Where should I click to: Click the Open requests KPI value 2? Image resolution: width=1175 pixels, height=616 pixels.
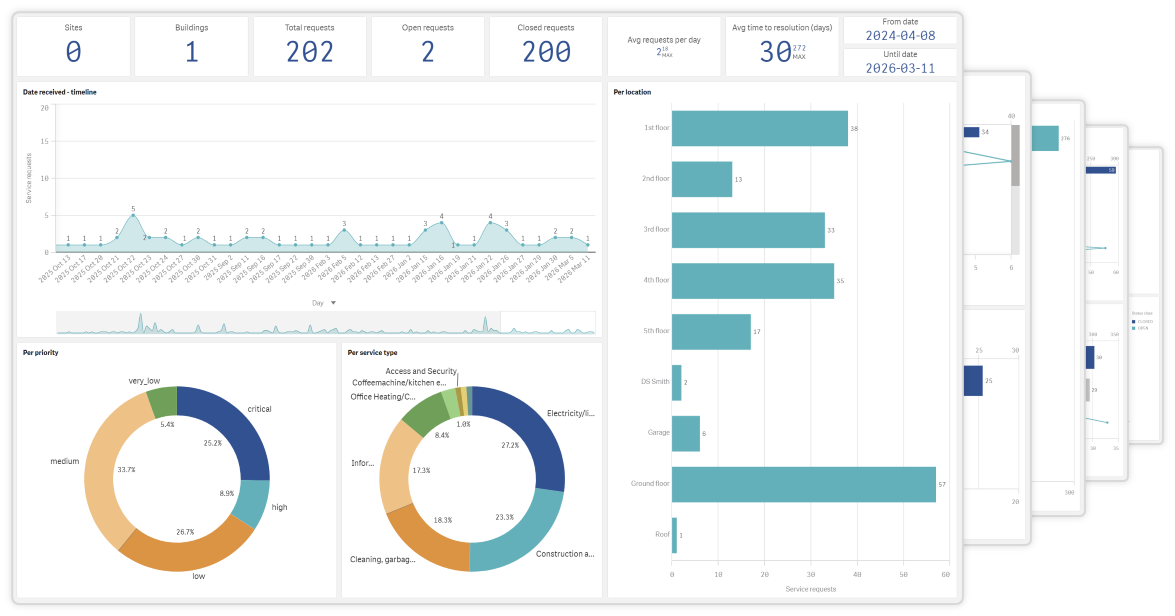click(428, 52)
